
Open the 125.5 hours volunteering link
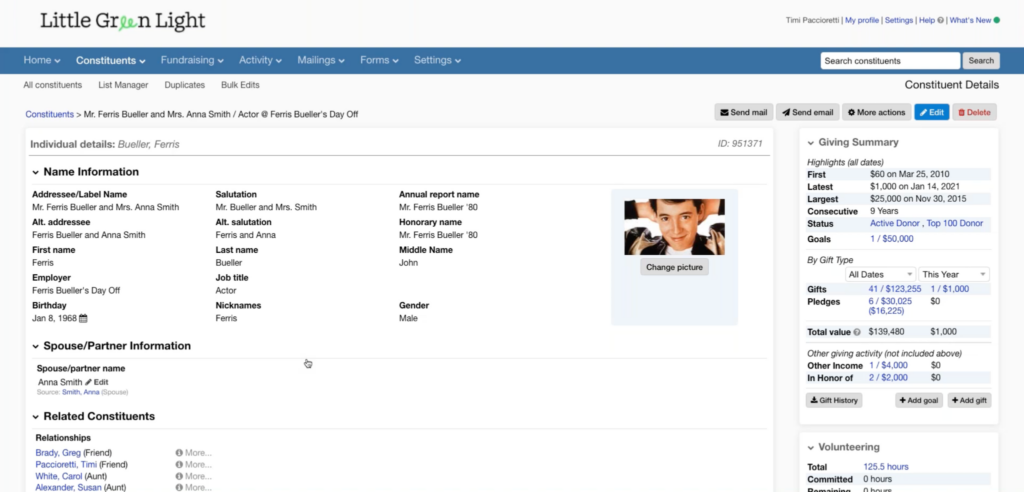coord(886,467)
